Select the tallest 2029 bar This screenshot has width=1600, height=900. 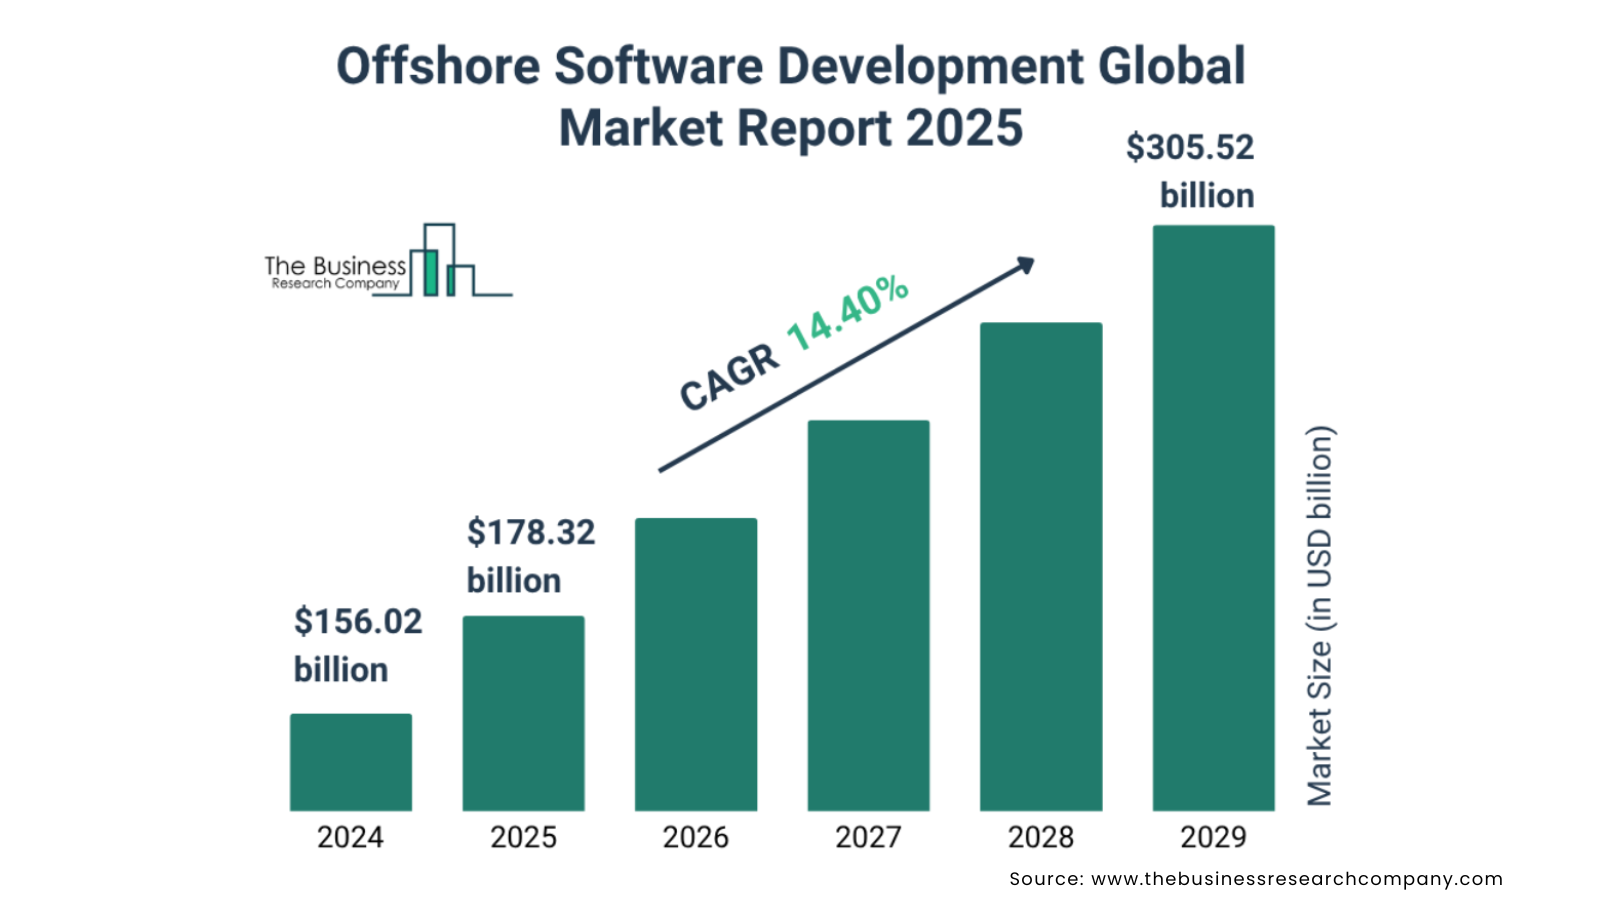coord(1213,517)
